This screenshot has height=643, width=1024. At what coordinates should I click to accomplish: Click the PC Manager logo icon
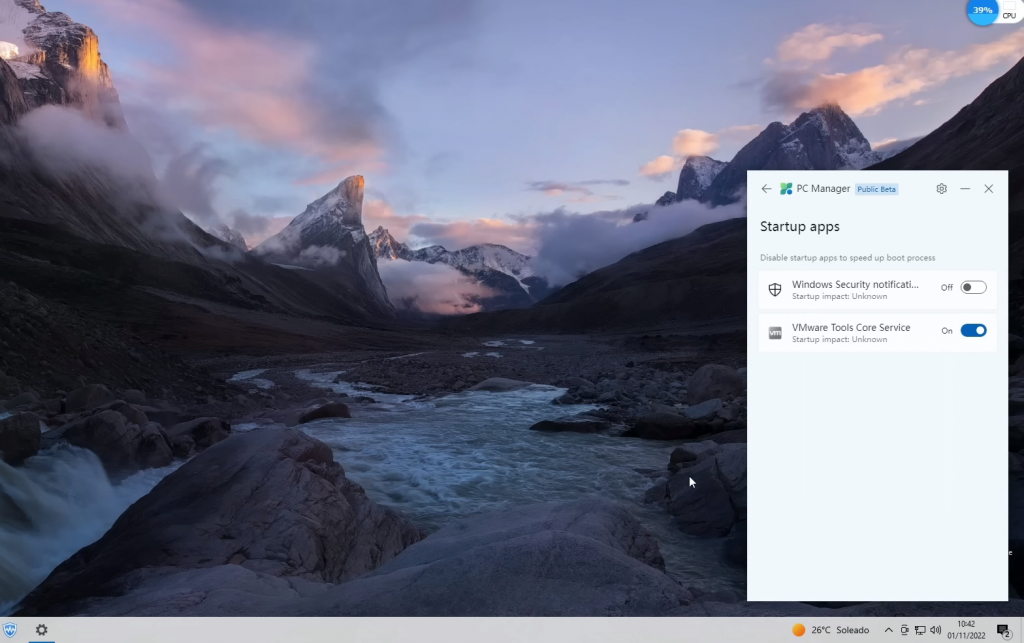click(786, 189)
